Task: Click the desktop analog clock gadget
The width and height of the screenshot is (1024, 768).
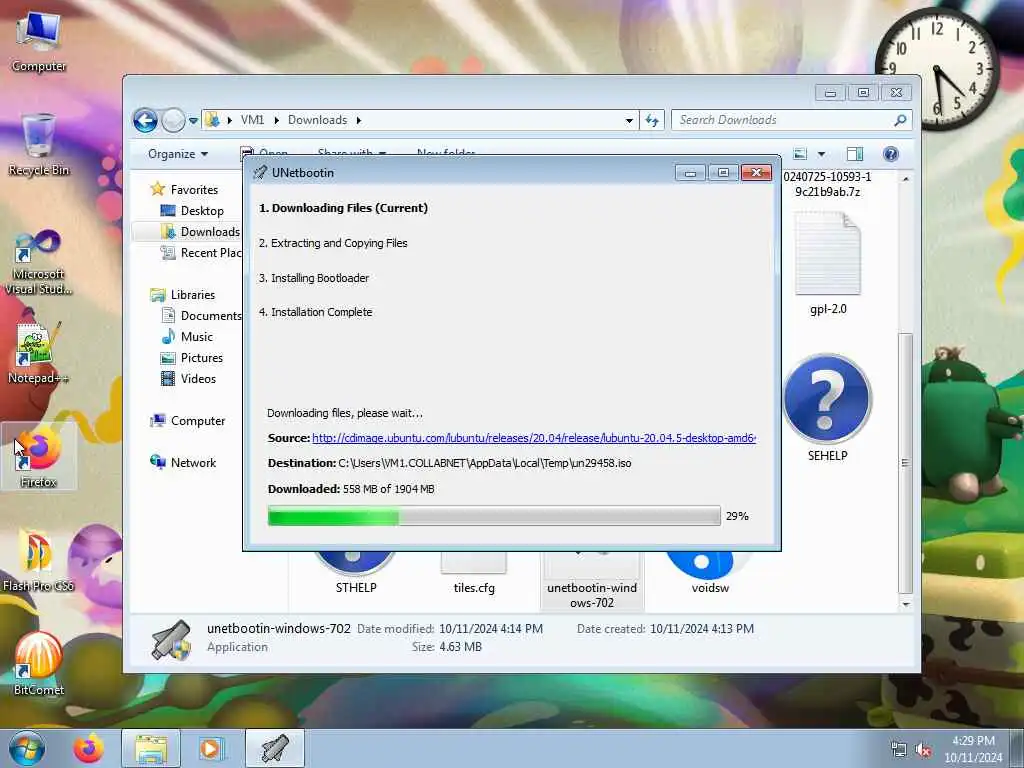Action: 936,68
